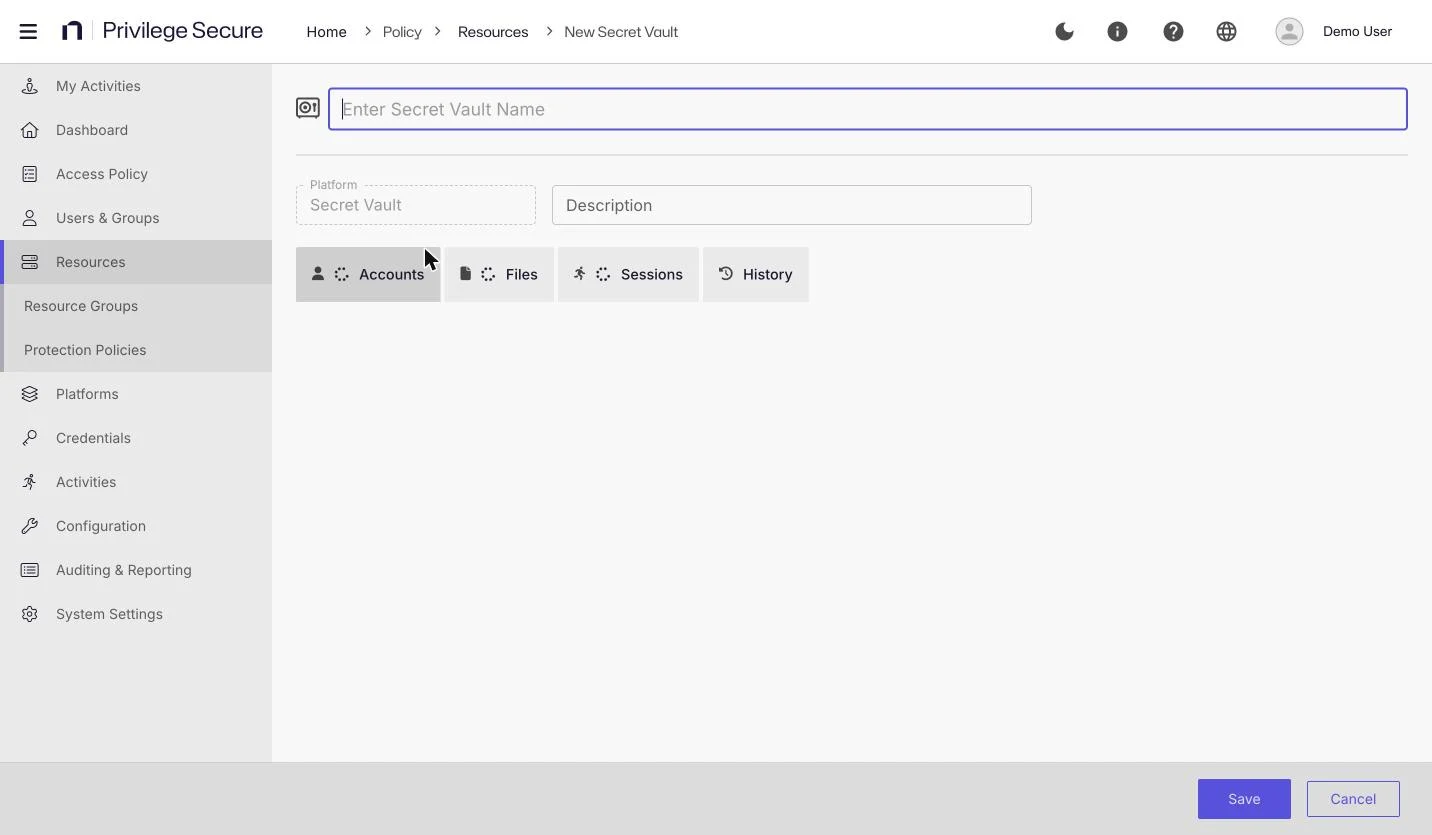
Task: Switch to the Accounts tab
Action: [368, 274]
